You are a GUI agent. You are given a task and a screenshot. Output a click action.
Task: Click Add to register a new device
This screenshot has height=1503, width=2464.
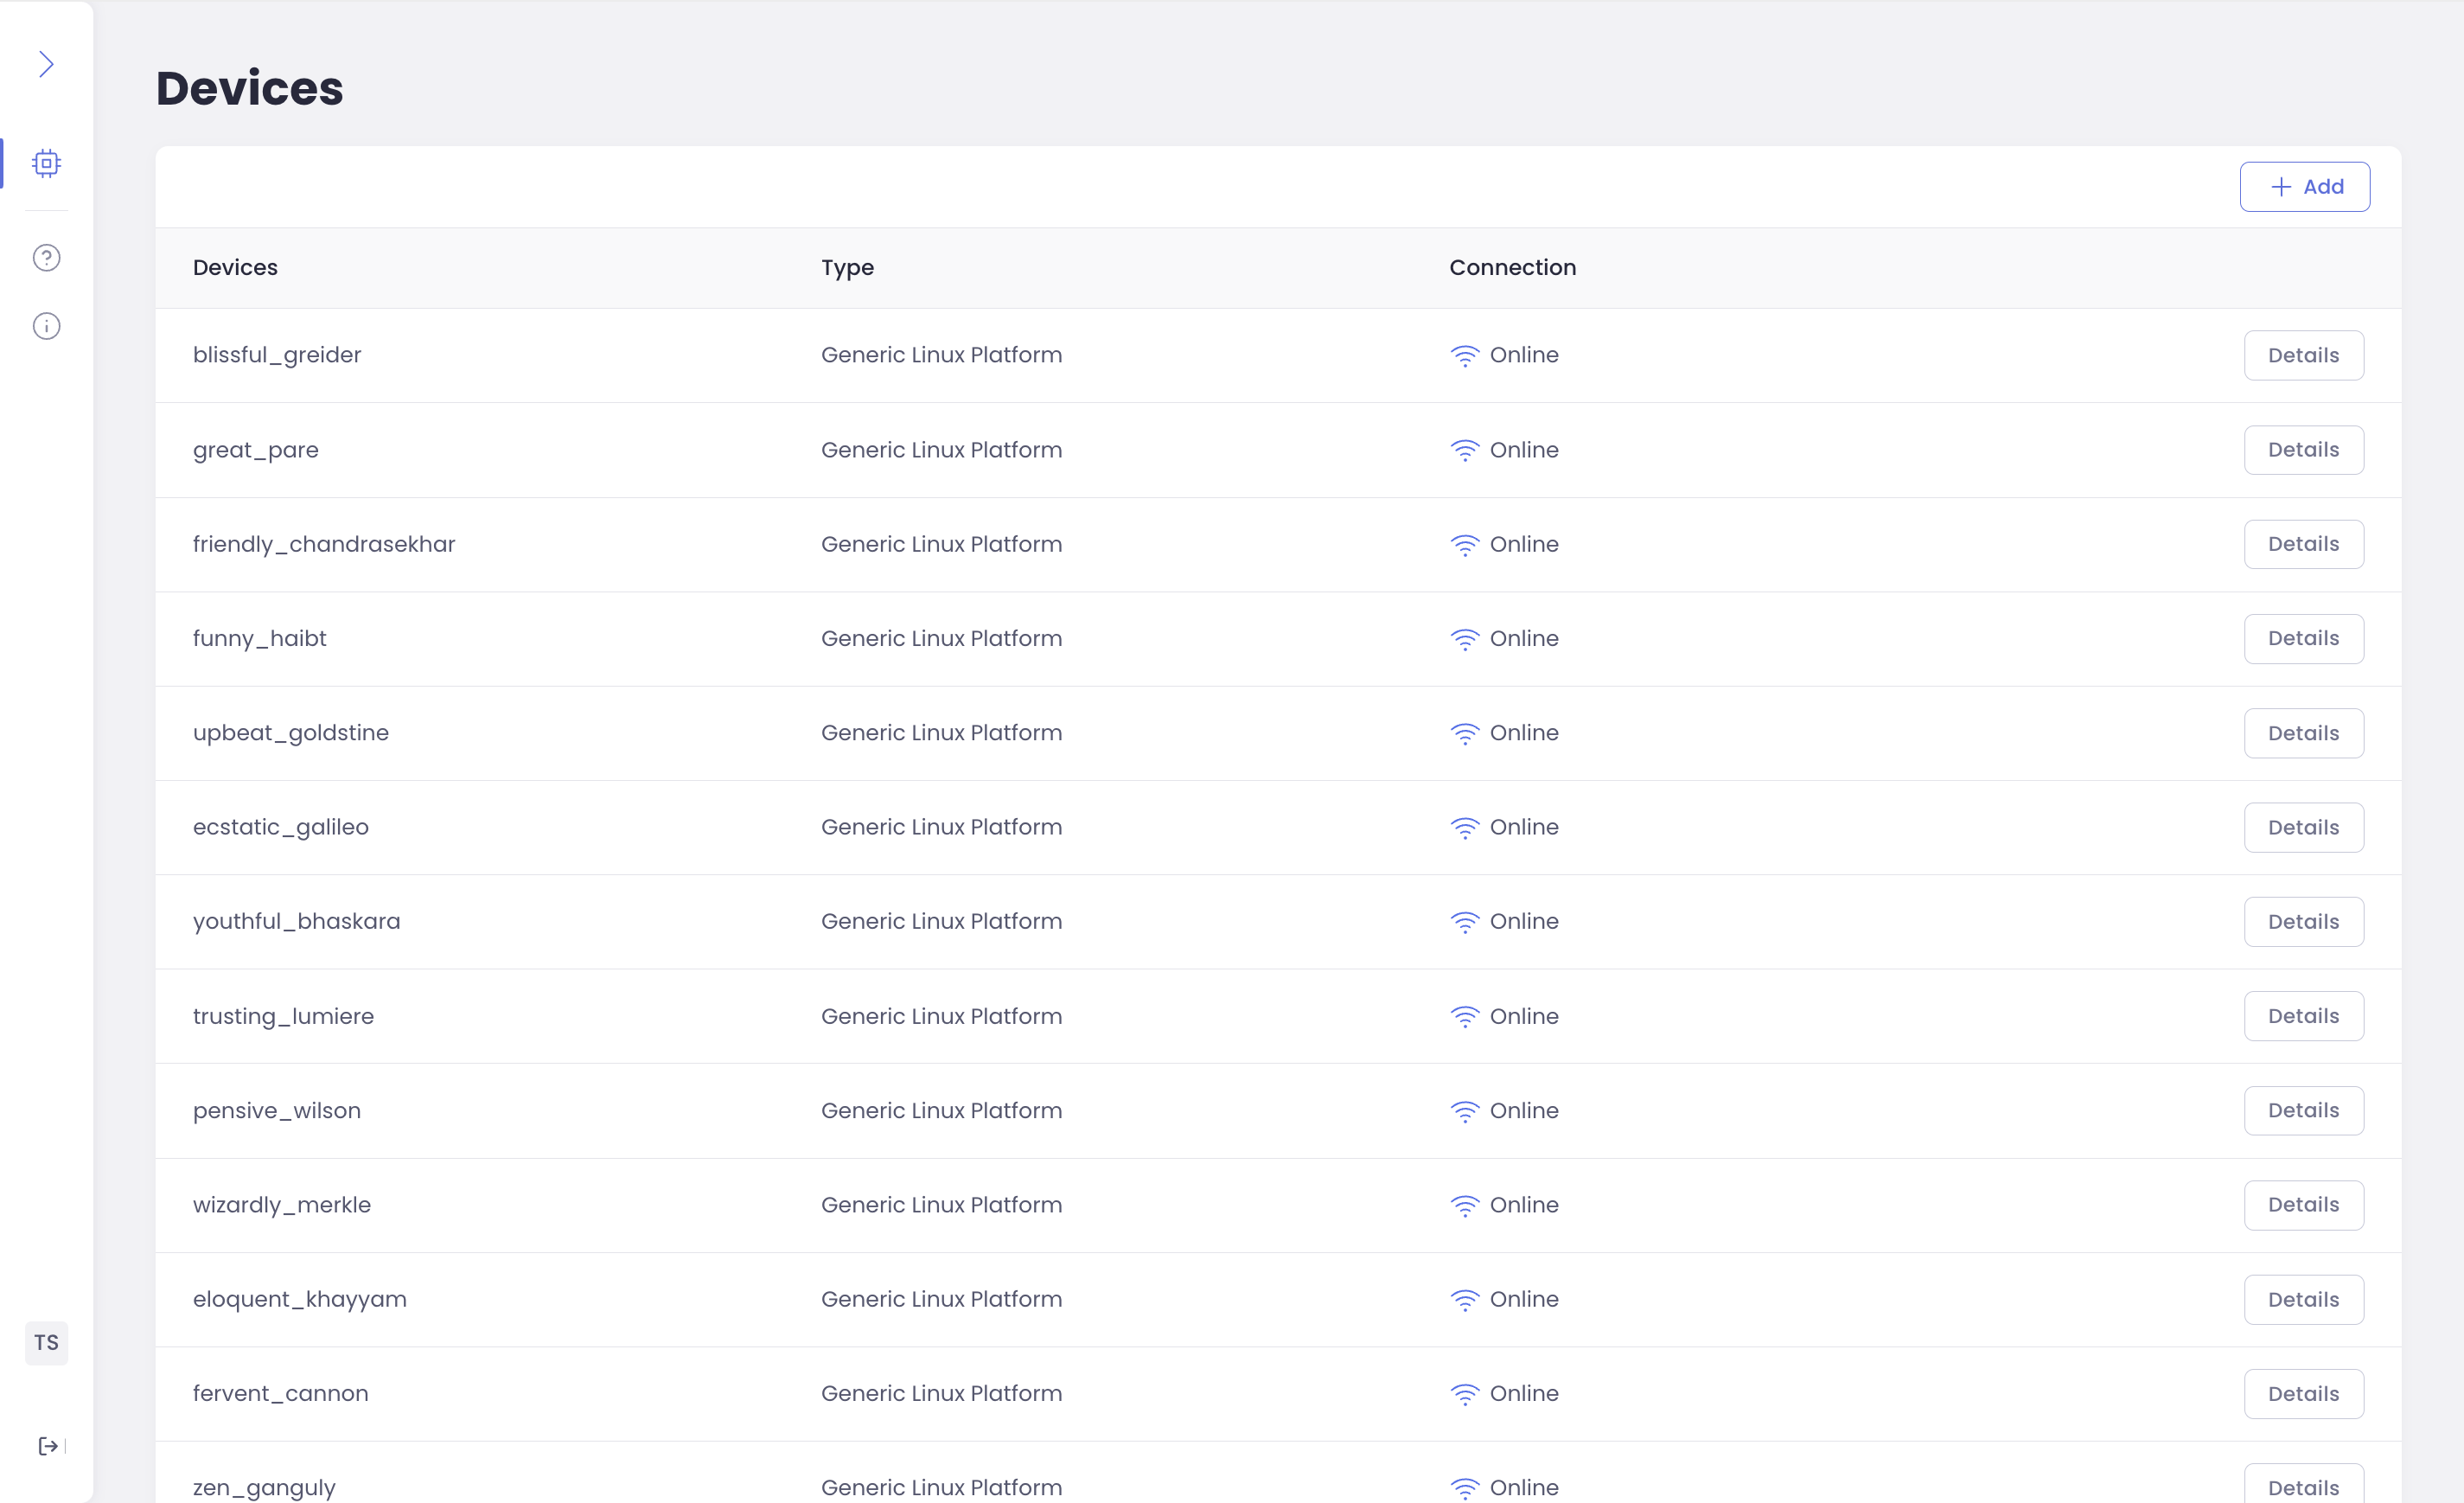click(2304, 186)
